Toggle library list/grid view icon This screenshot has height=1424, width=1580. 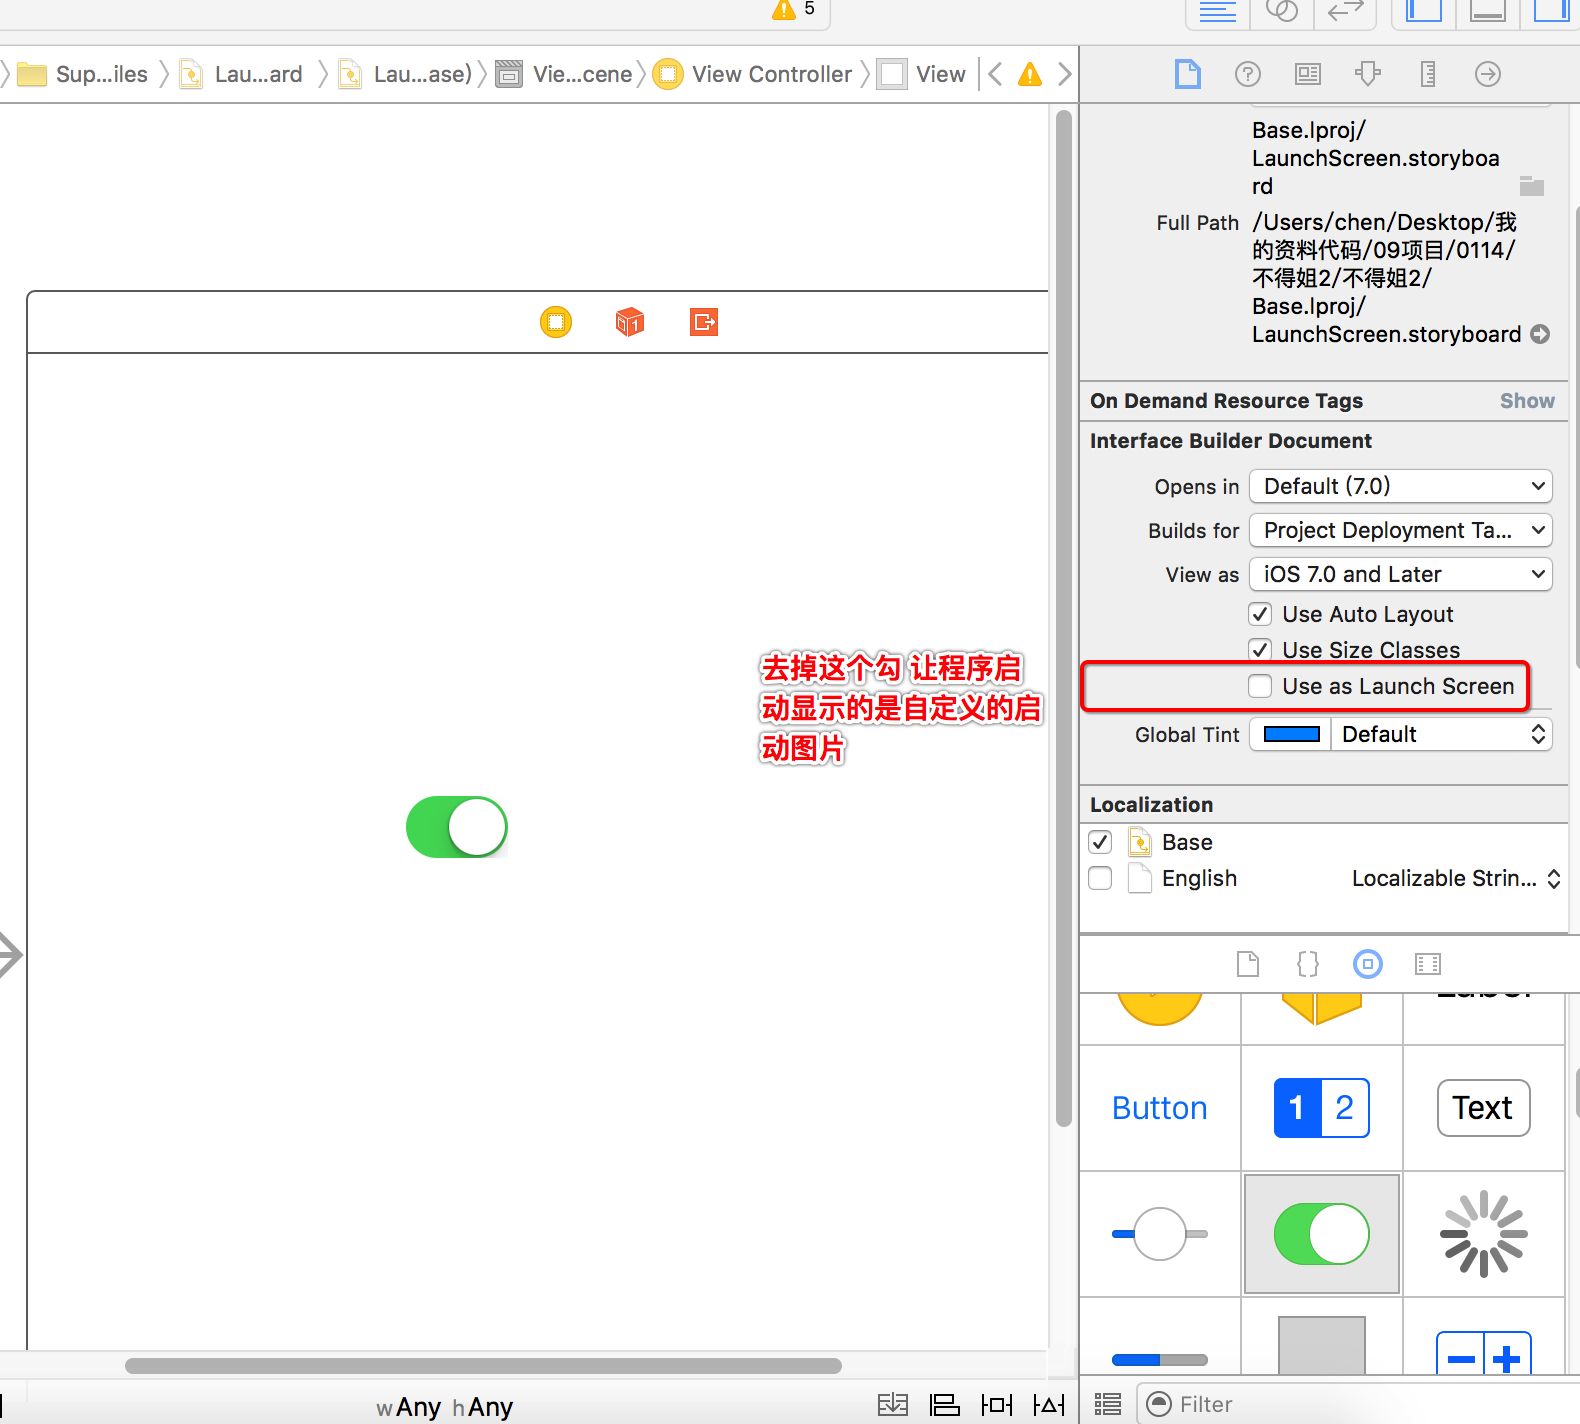[1108, 1404]
